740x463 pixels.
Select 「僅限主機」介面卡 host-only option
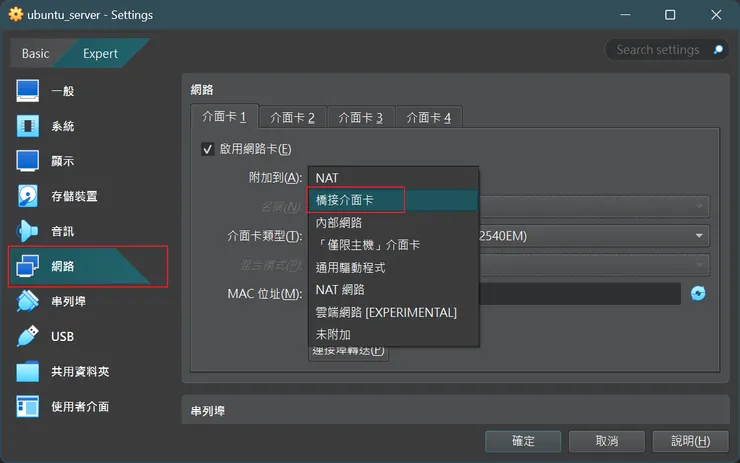[x=394, y=245]
